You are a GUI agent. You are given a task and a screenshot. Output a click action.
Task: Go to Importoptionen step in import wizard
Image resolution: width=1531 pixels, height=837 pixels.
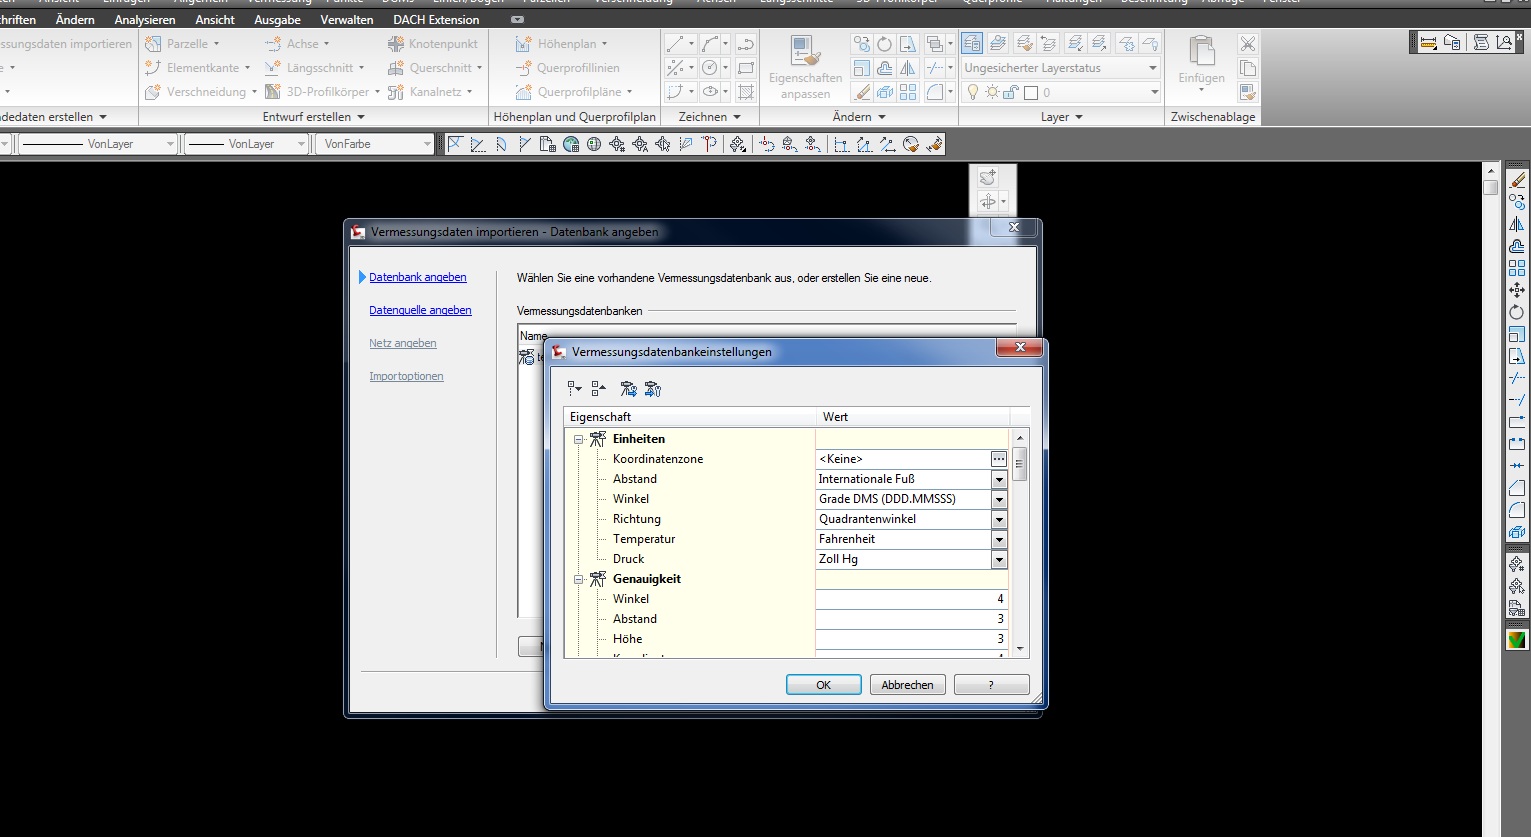pos(406,376)
